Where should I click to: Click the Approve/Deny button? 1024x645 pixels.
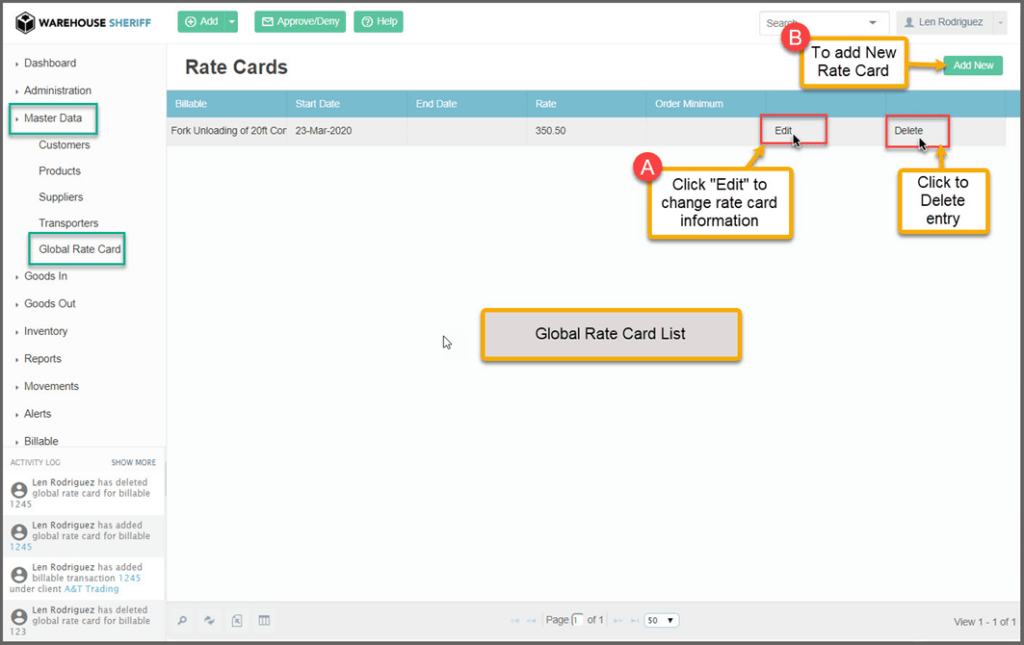pyautogui.click(x=300, y=22)
